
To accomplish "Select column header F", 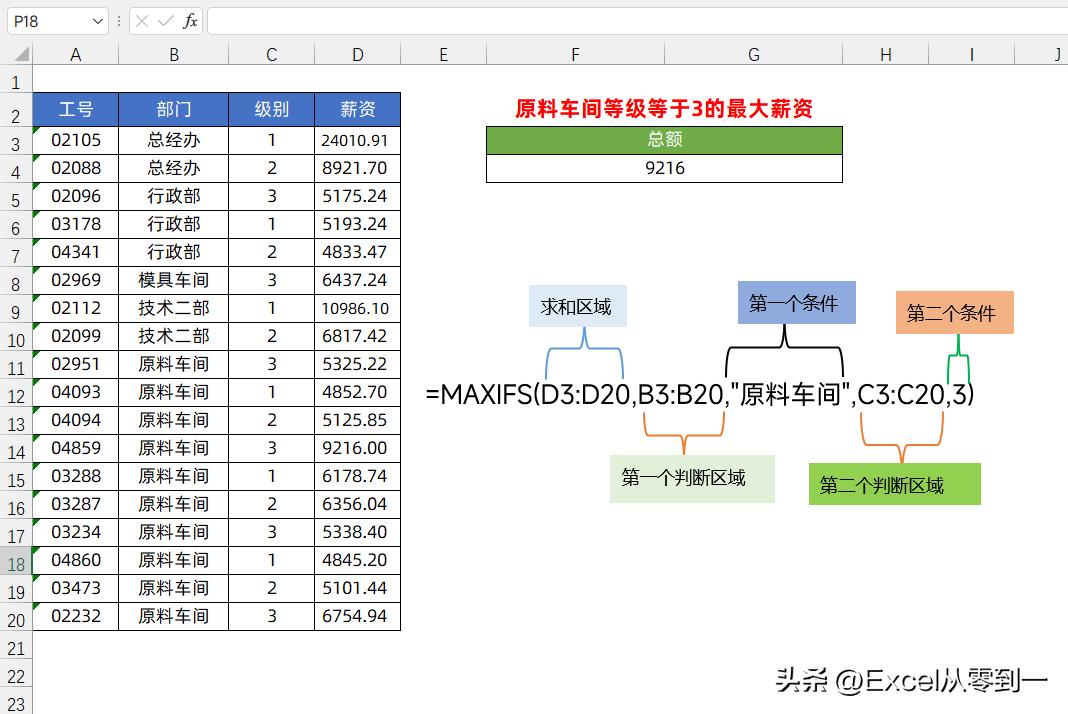I will pos(574,53).
